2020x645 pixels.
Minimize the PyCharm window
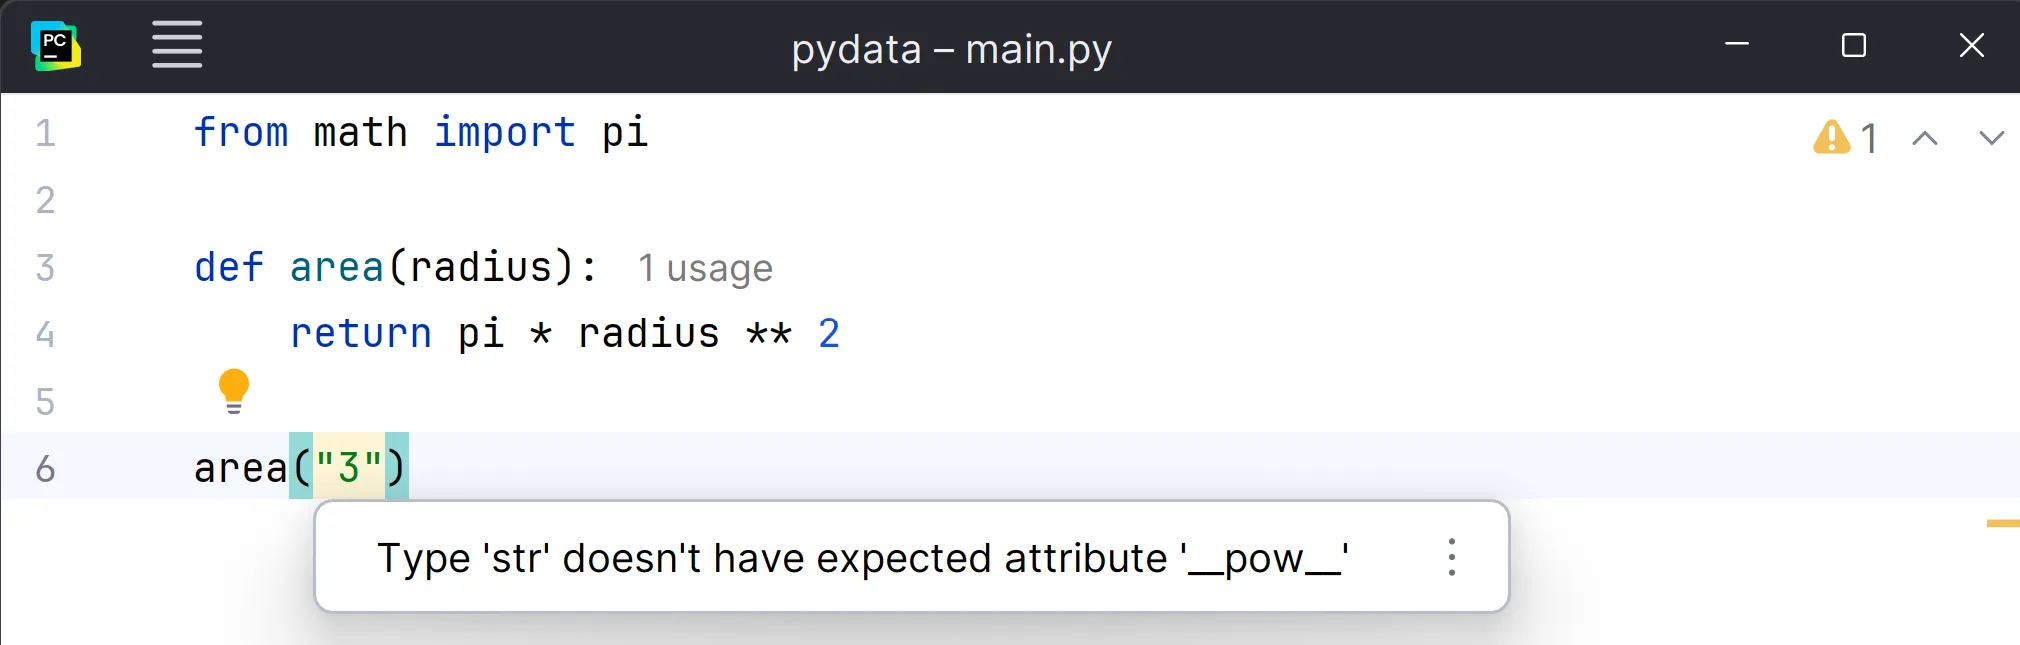point(1737,45)
